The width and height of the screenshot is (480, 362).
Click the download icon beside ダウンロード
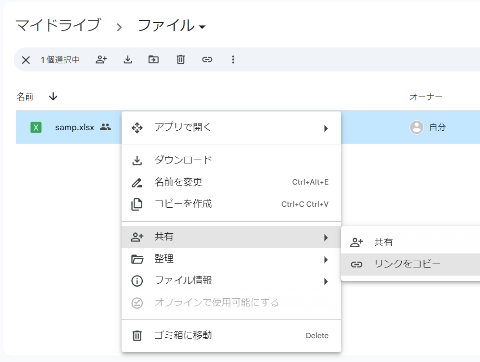pyautogui.click(x=137, y=161)
